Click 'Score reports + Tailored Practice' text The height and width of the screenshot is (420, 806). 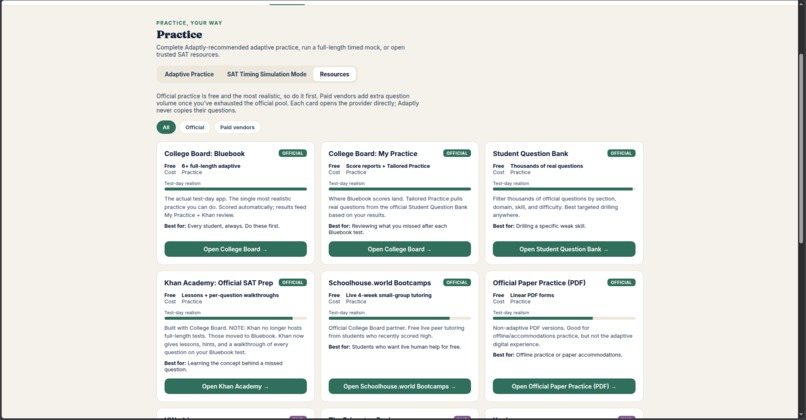388,166
